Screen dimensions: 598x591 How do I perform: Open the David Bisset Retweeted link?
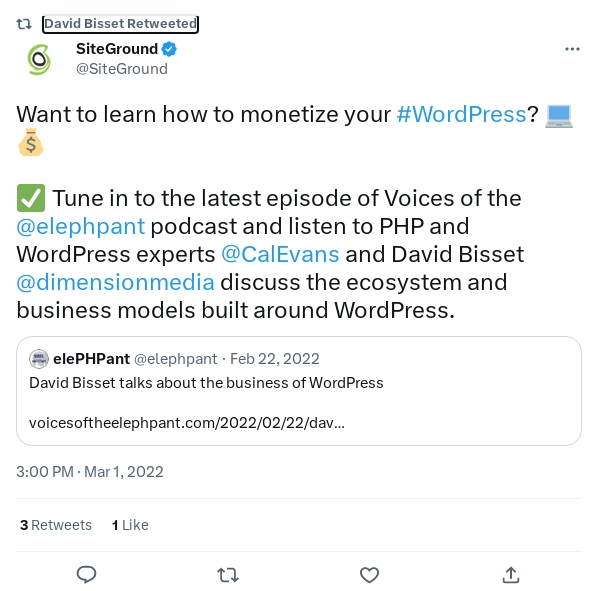120,24
